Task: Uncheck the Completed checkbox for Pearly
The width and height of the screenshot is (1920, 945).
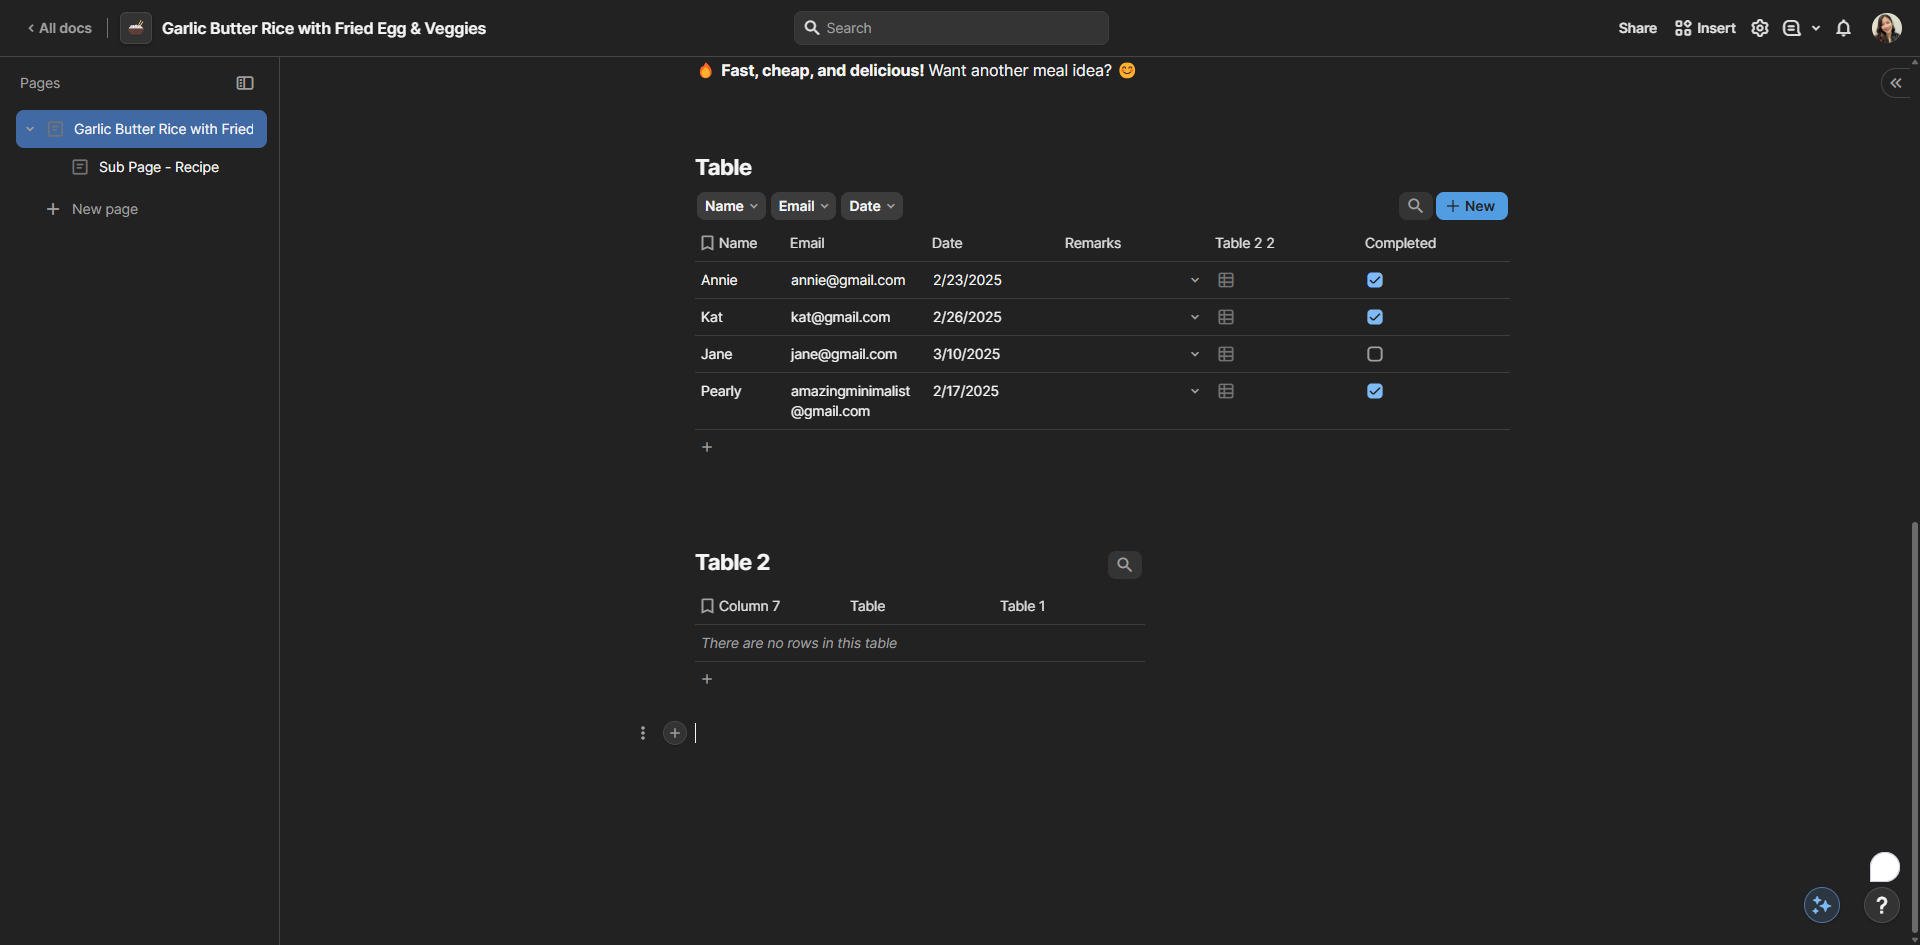Action: point(1375,391)
